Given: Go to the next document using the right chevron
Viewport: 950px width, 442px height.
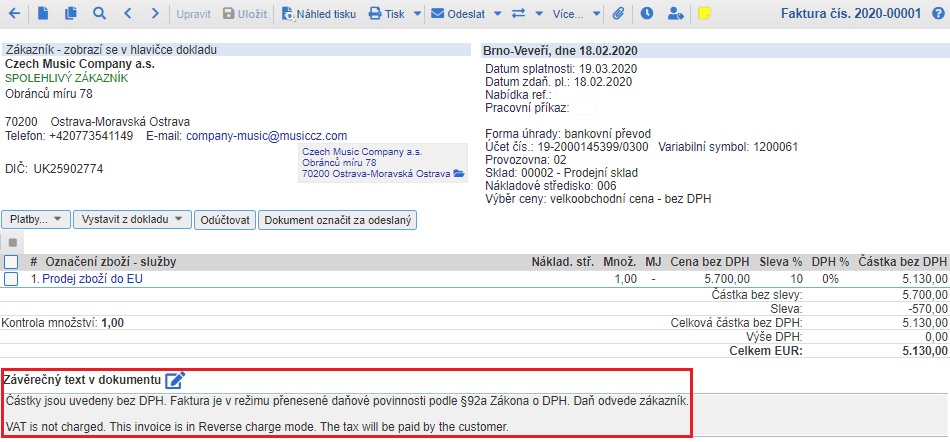Looking at the screenshot, I should coord(153,14).
